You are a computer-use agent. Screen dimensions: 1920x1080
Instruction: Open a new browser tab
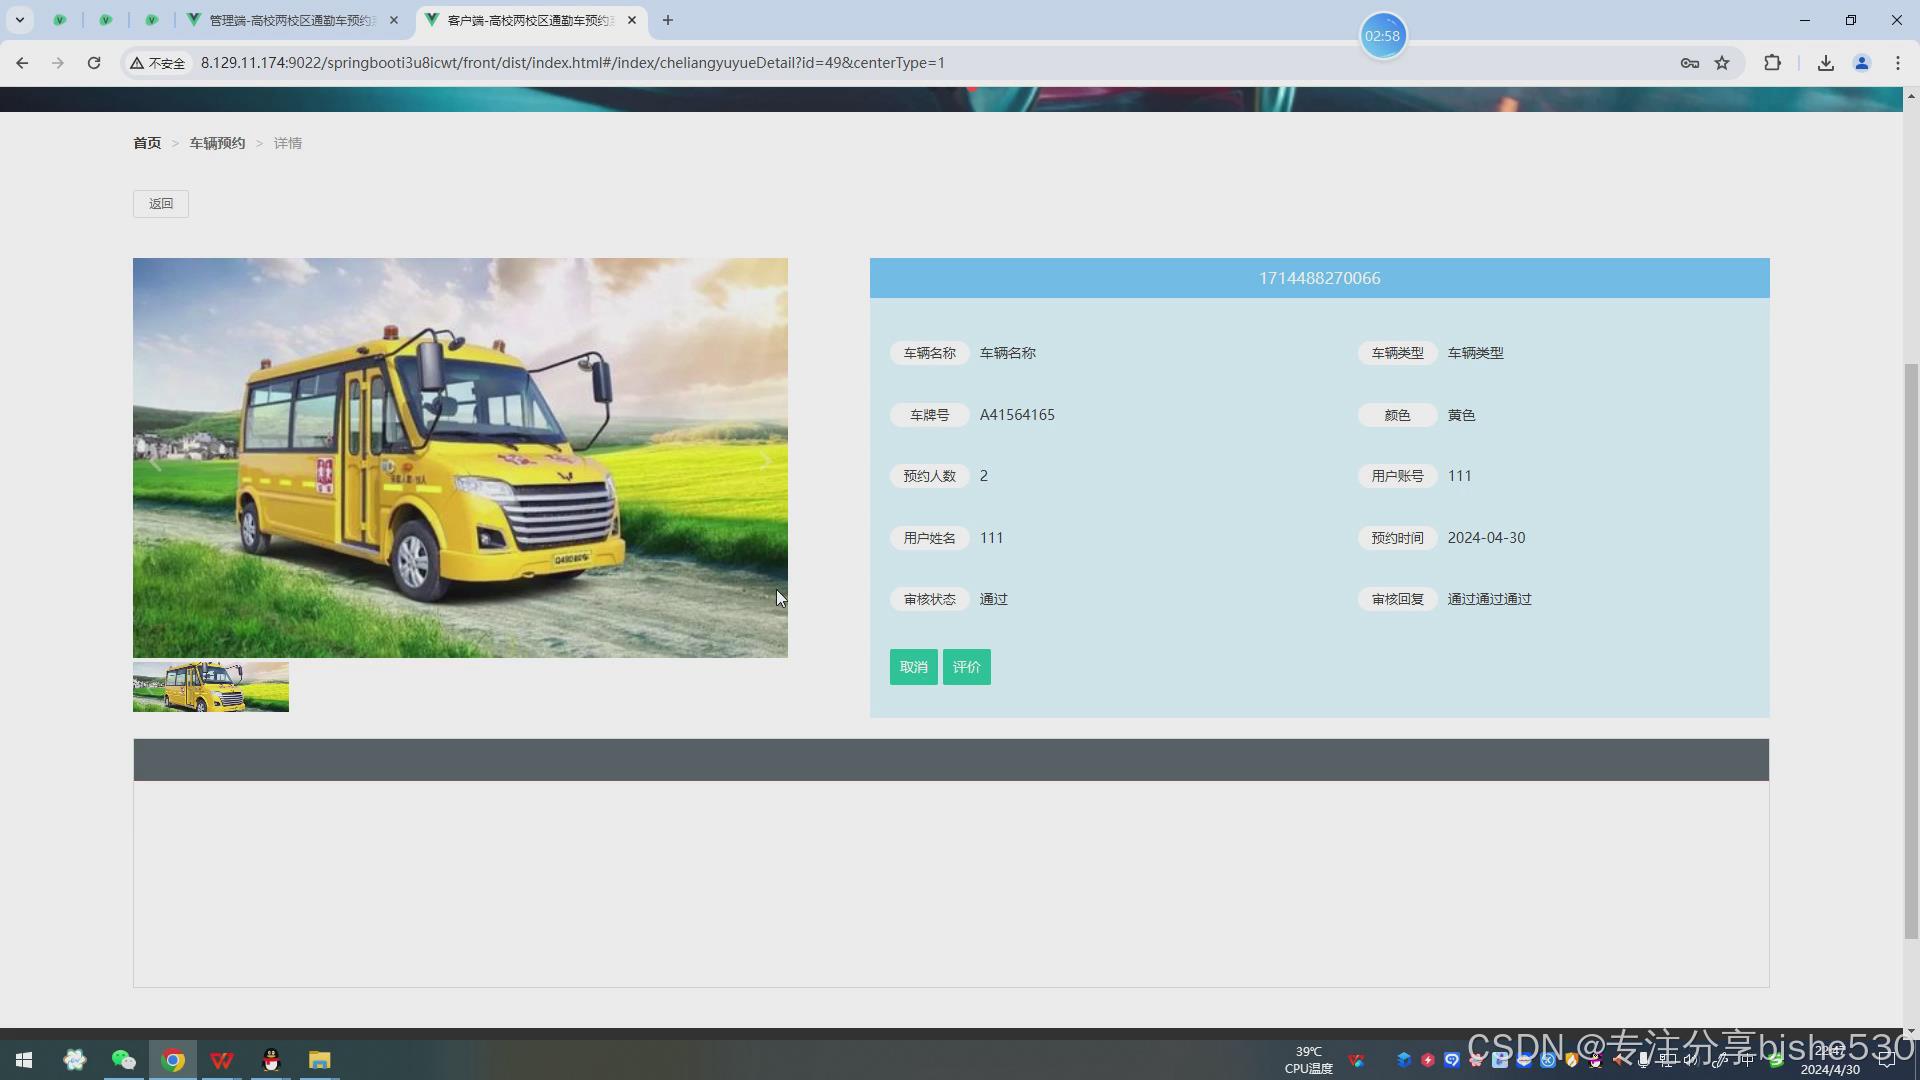(x=667, y=20)
